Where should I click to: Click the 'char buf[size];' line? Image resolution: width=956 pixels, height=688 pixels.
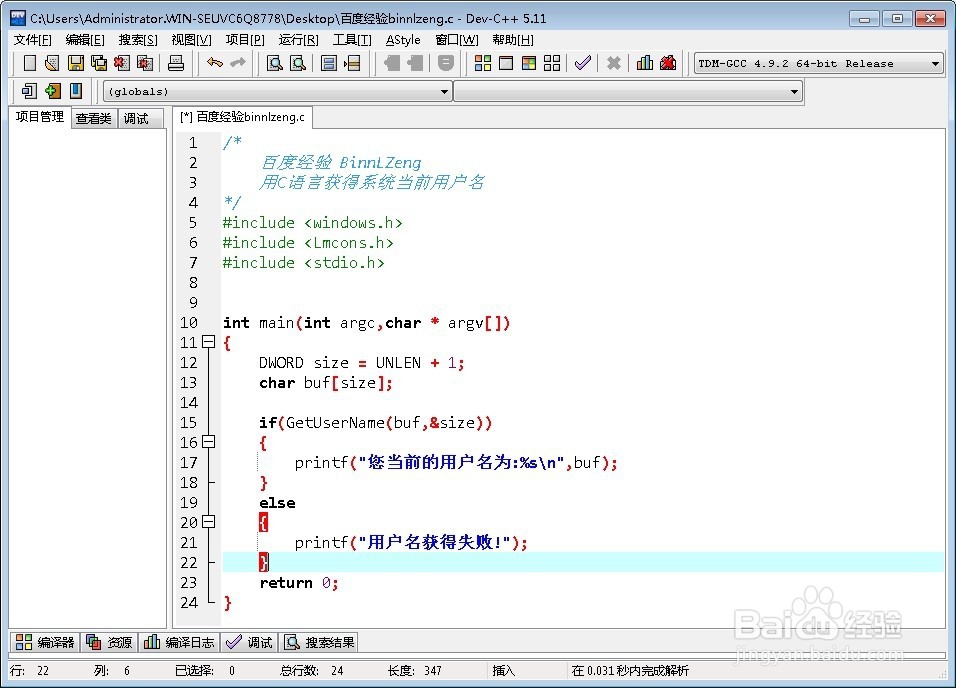(x=326, y=383)
